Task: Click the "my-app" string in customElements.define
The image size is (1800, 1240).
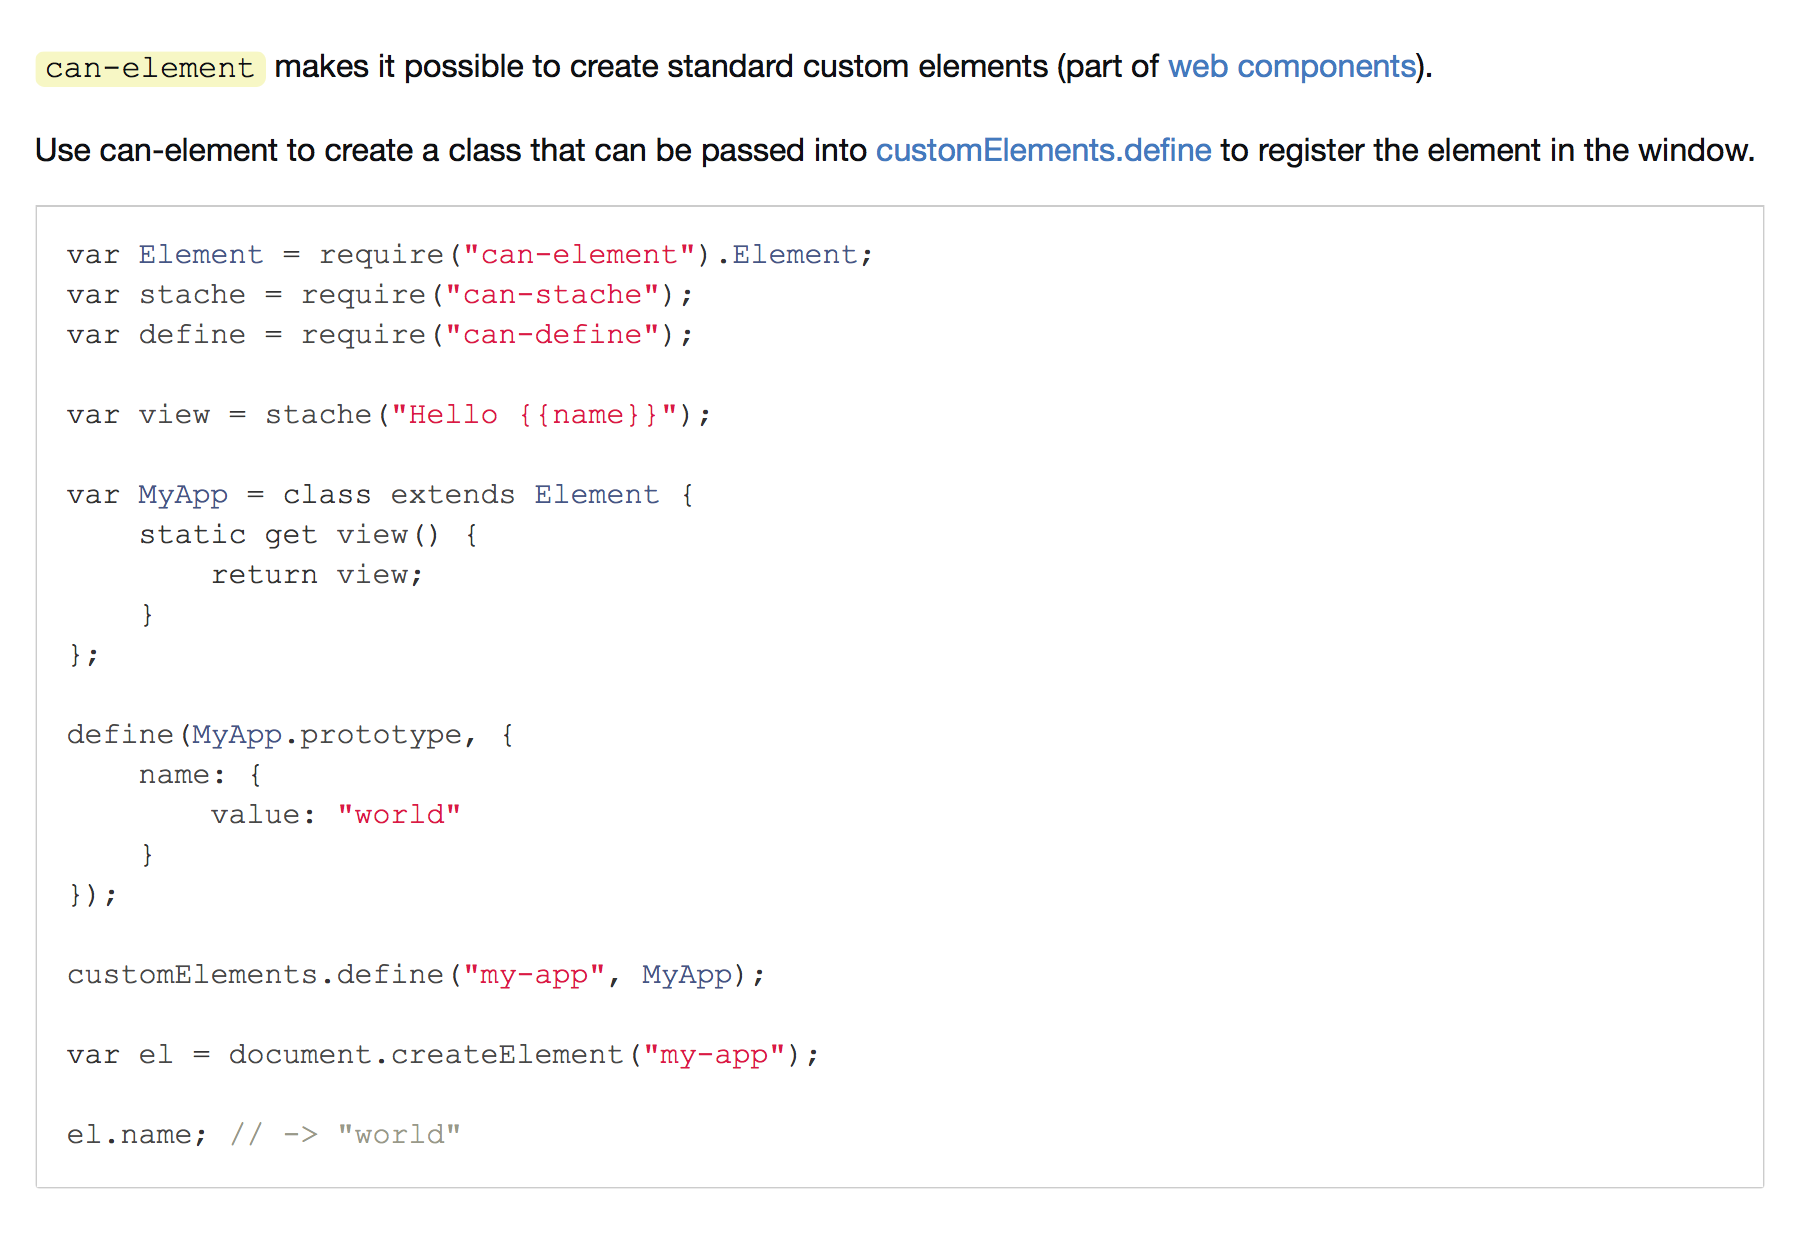Action: pyautogui.click(x=534, y=975)
